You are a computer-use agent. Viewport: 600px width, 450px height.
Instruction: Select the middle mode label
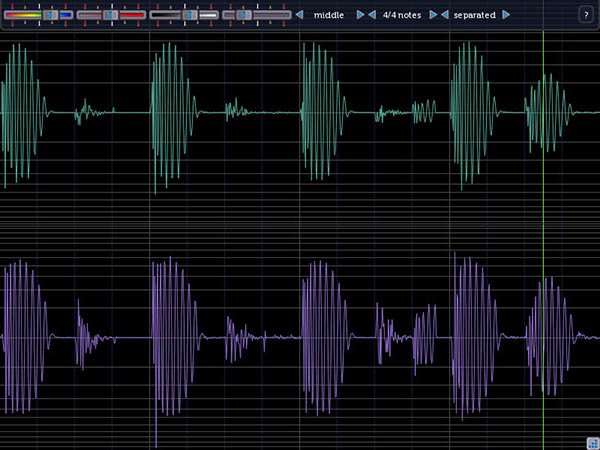pos(329,15)
